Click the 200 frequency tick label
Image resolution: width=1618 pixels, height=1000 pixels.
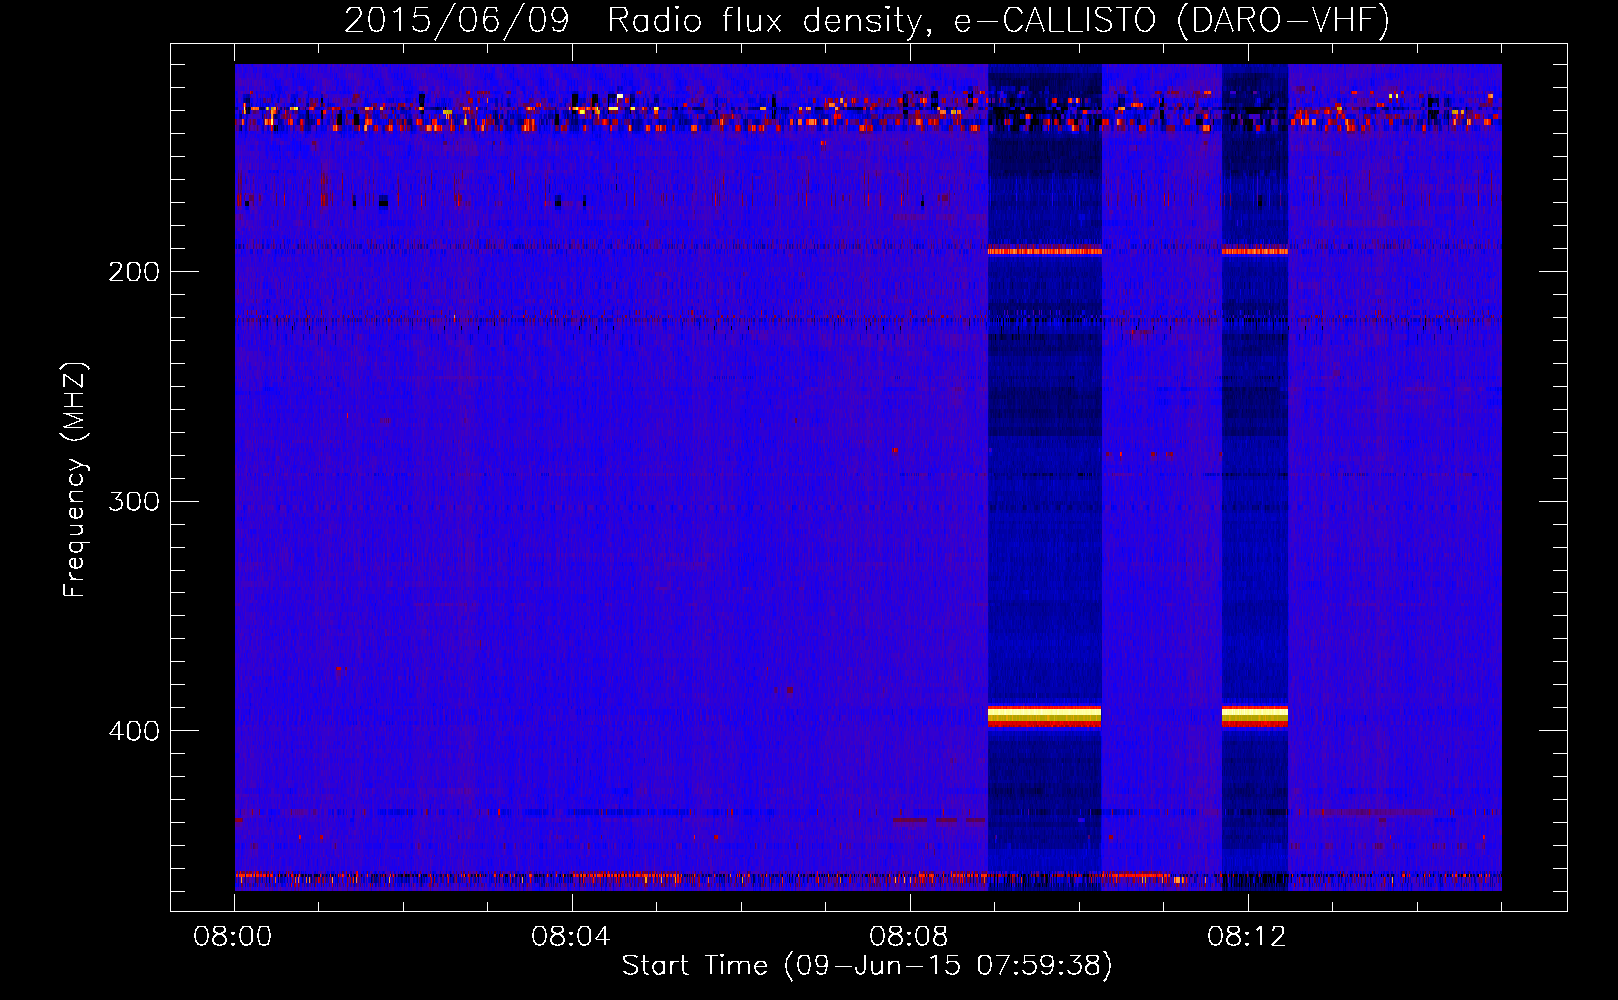point(134,271)
